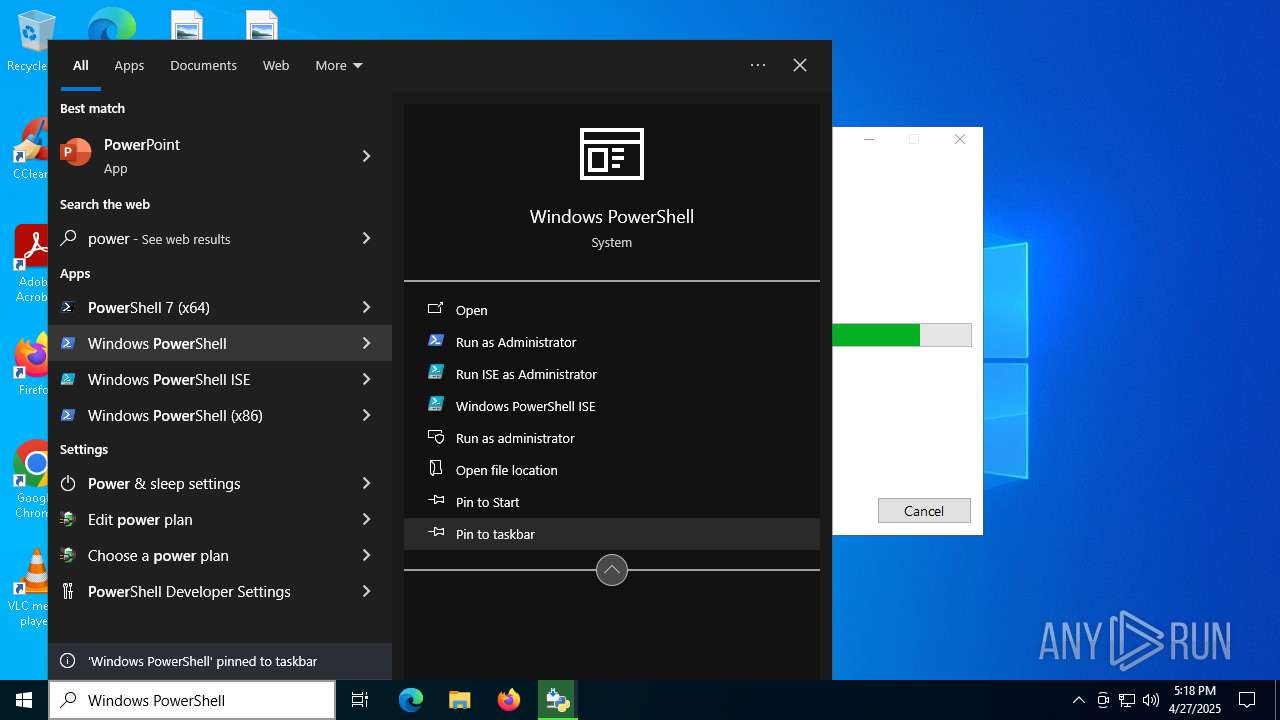Click the web search magnifier icon for power

68,238
